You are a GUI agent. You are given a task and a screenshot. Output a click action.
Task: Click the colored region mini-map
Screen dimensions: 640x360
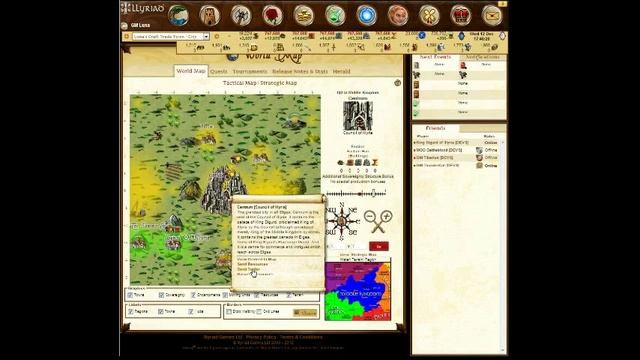click(358, 291)
